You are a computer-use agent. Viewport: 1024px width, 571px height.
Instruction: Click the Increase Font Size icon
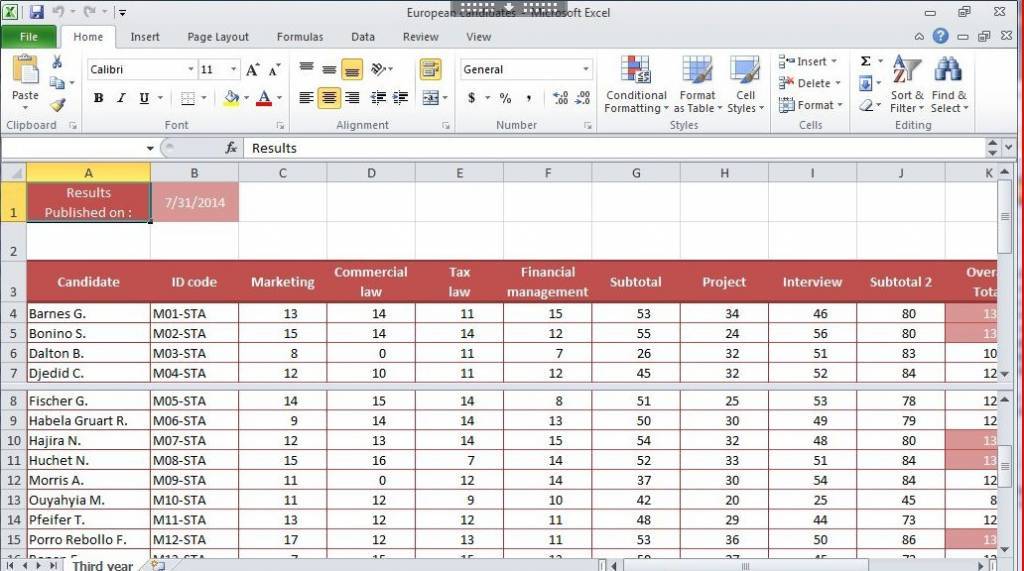[253, 70]
